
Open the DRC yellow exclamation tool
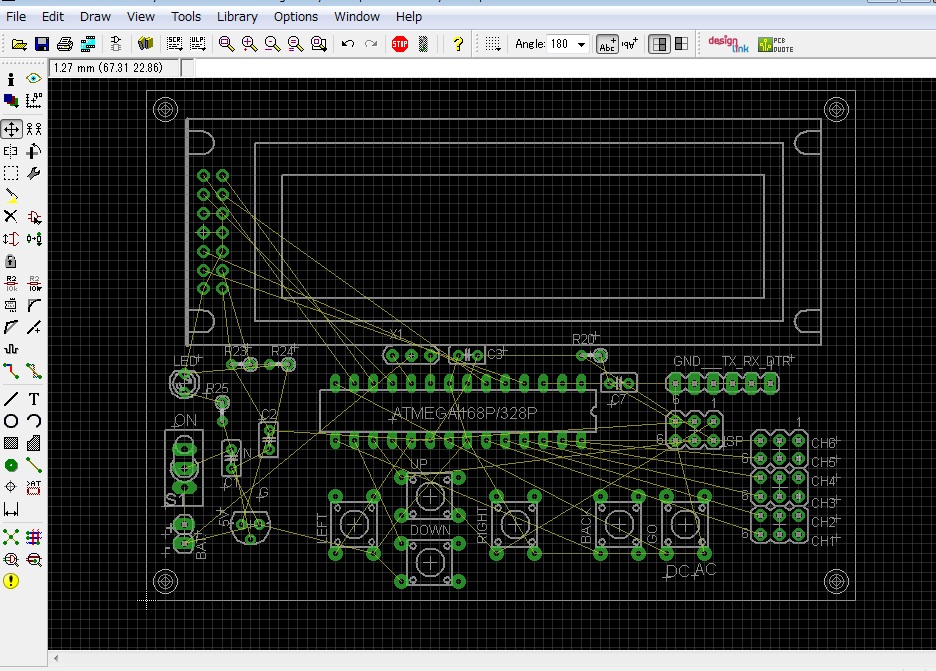11,580
